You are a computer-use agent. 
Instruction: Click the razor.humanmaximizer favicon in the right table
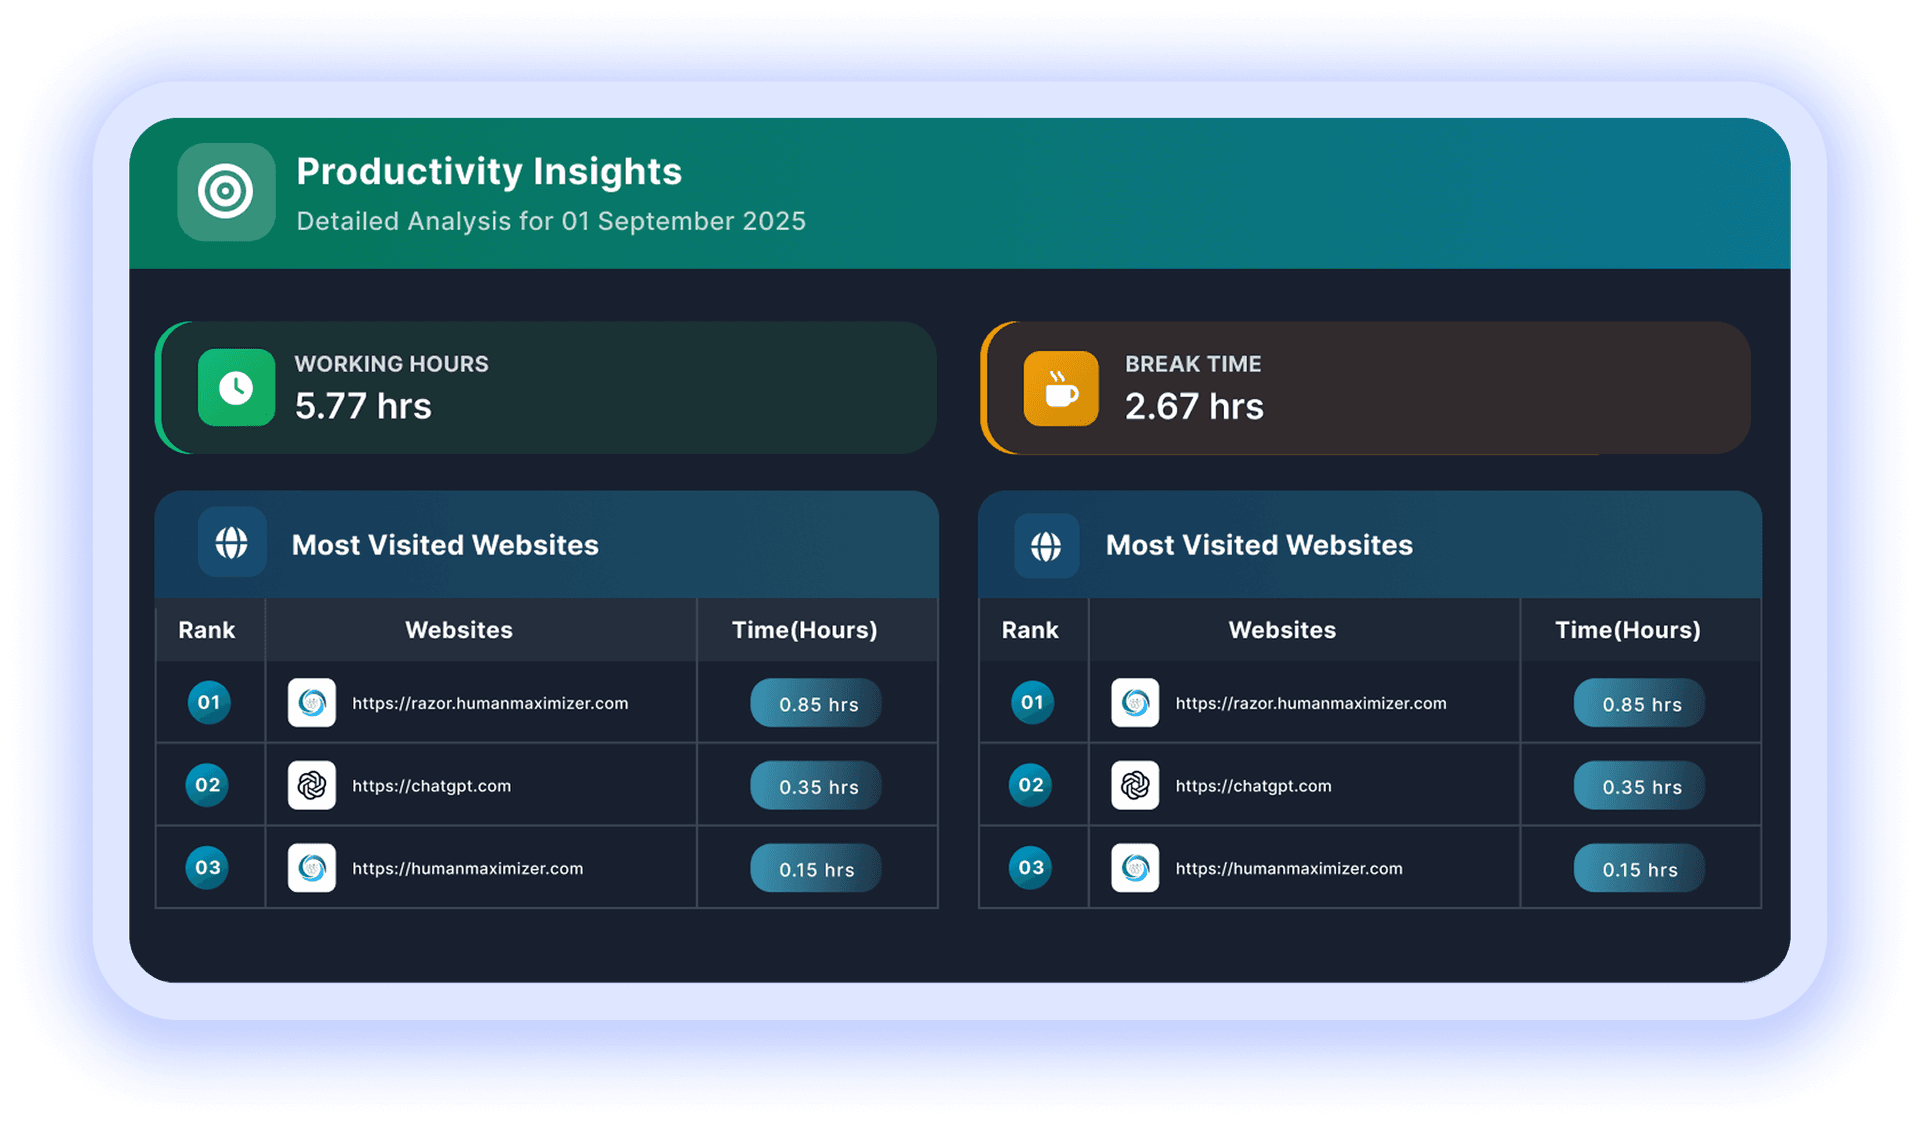(x=1135, y=703)
